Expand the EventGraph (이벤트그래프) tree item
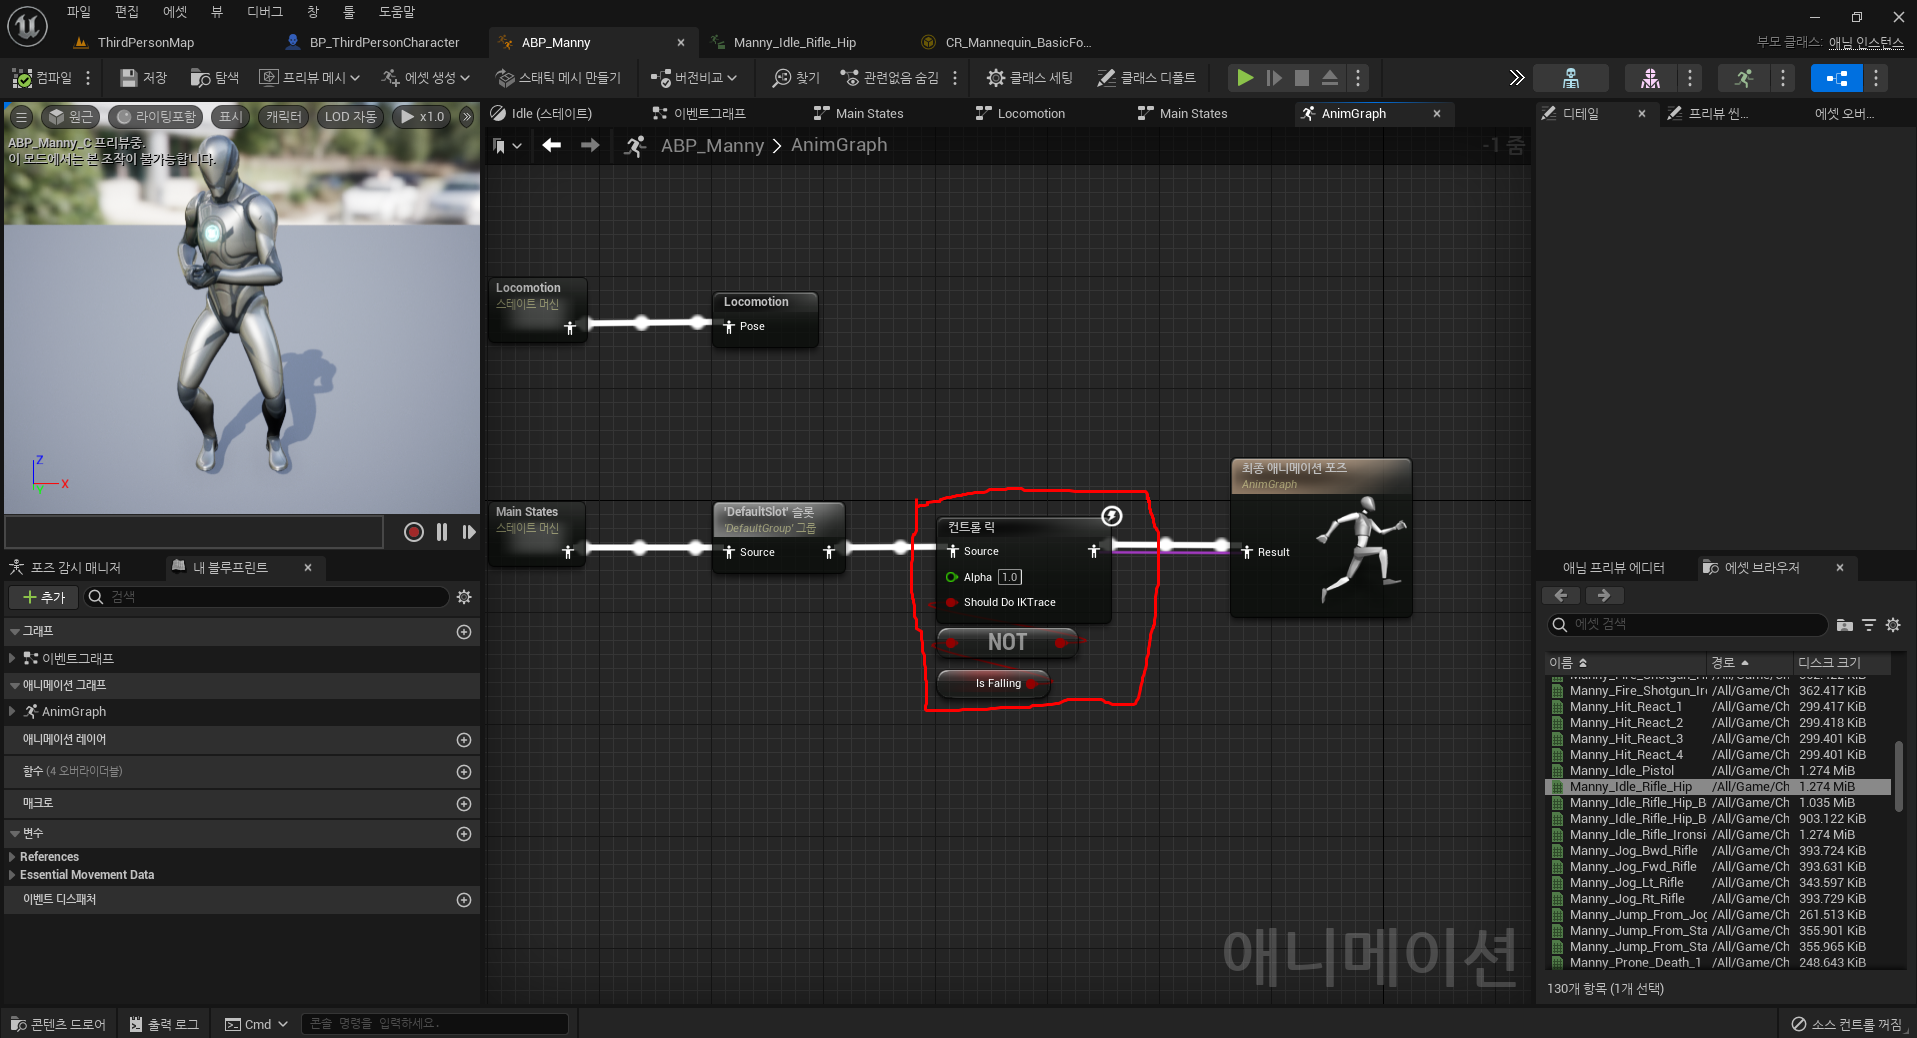 12,658
